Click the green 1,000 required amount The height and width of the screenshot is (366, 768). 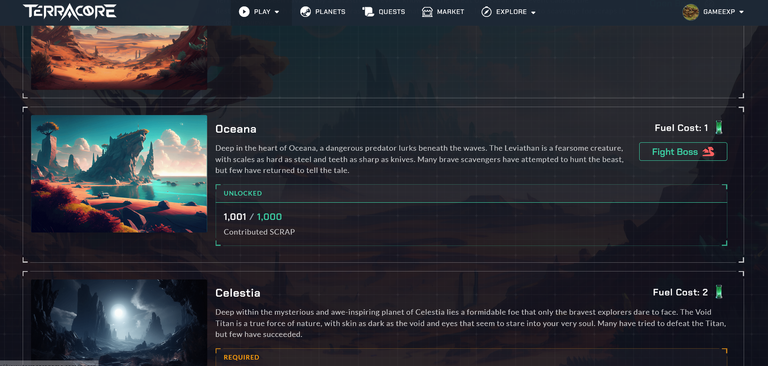pos(269,217)
